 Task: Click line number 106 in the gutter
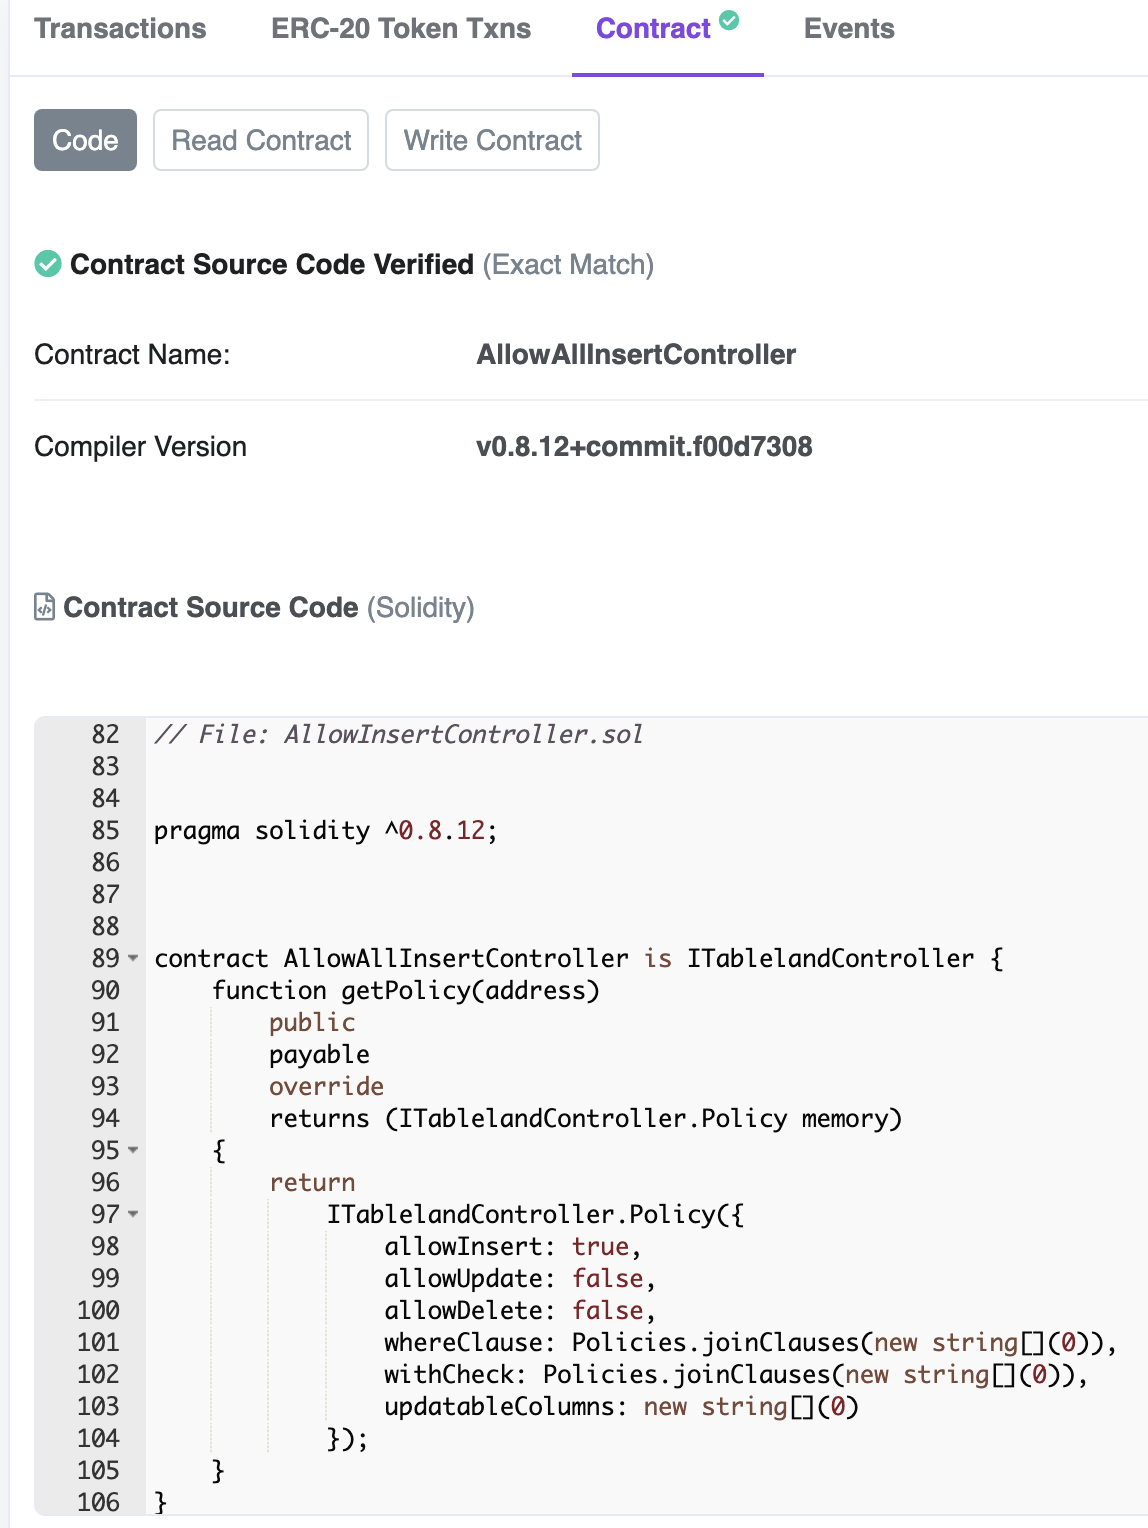click(x=98, y=1502)
